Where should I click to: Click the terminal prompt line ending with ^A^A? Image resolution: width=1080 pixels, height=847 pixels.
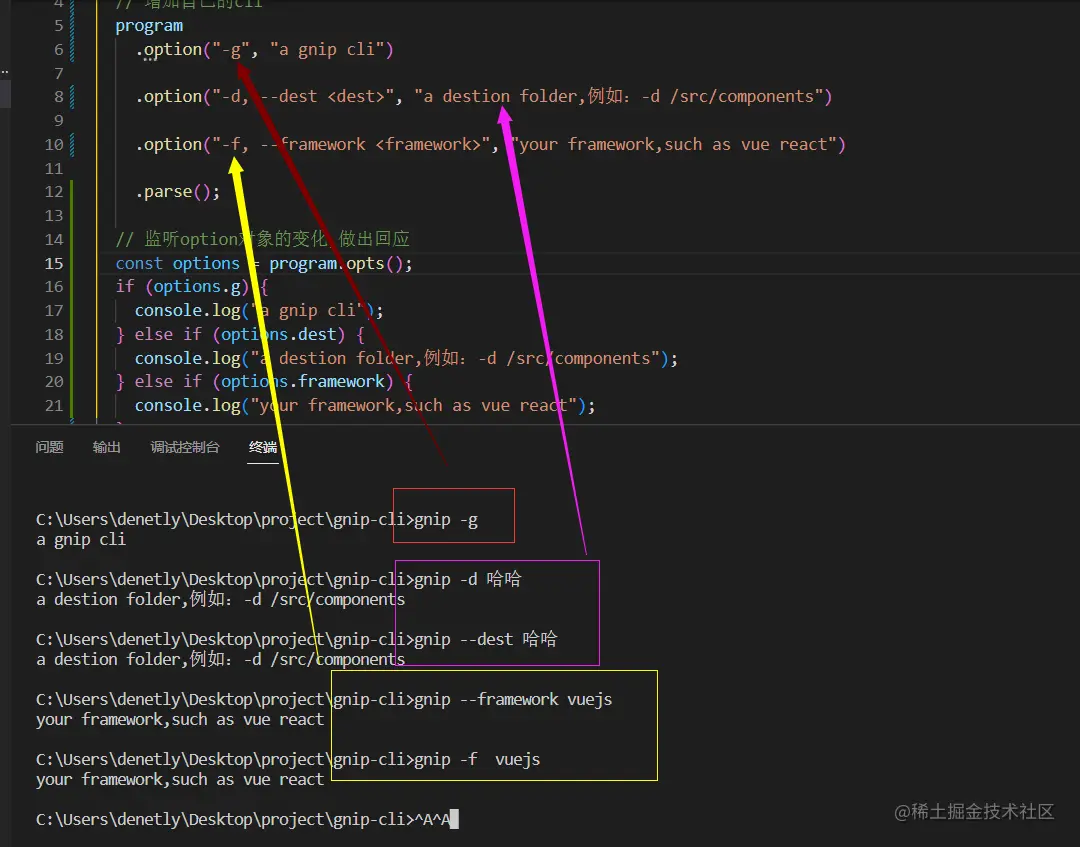[x=247, y=819]
